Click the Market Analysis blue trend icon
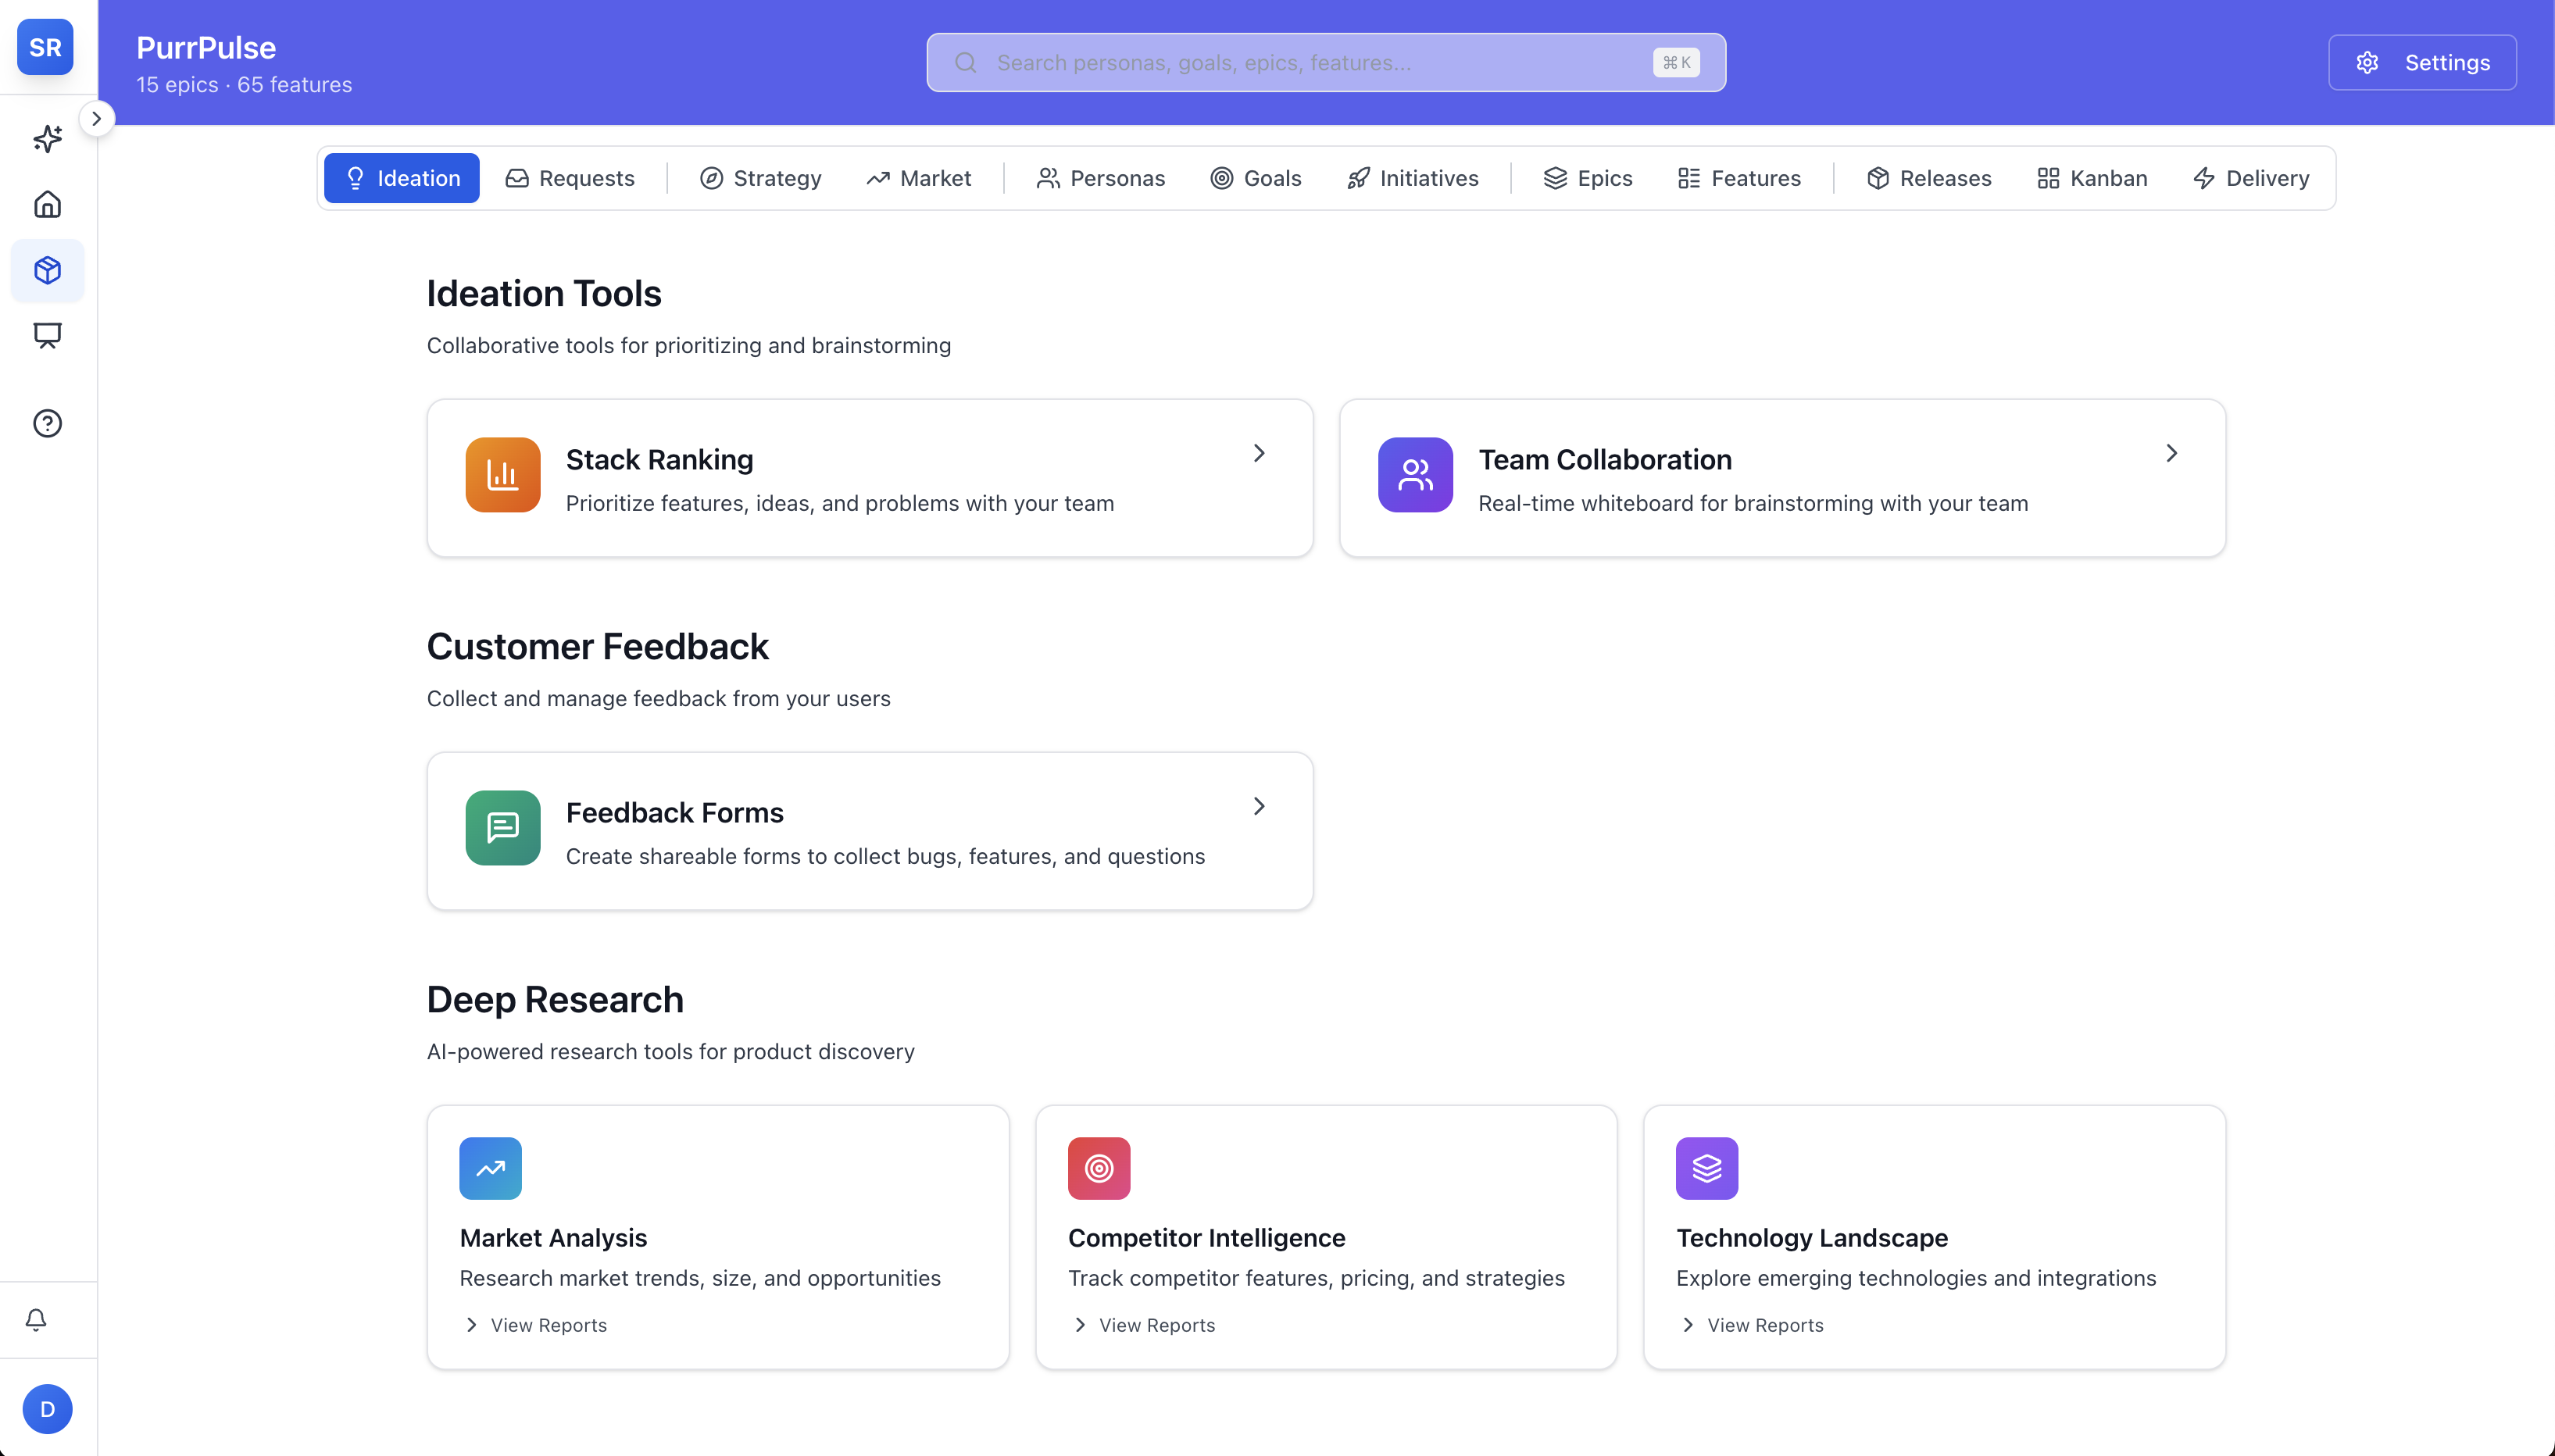This screenshot has height=1456, width=2555. (490, 1168)
